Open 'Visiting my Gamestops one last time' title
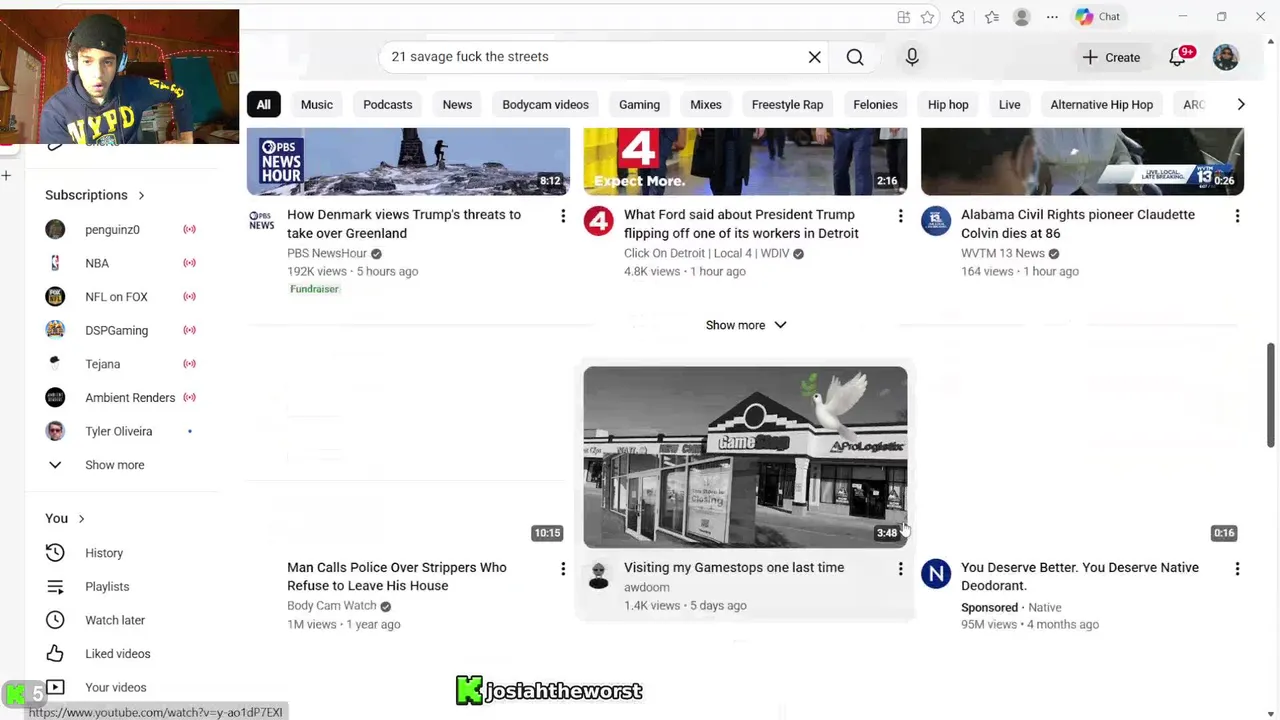 [x=734, y=568]
